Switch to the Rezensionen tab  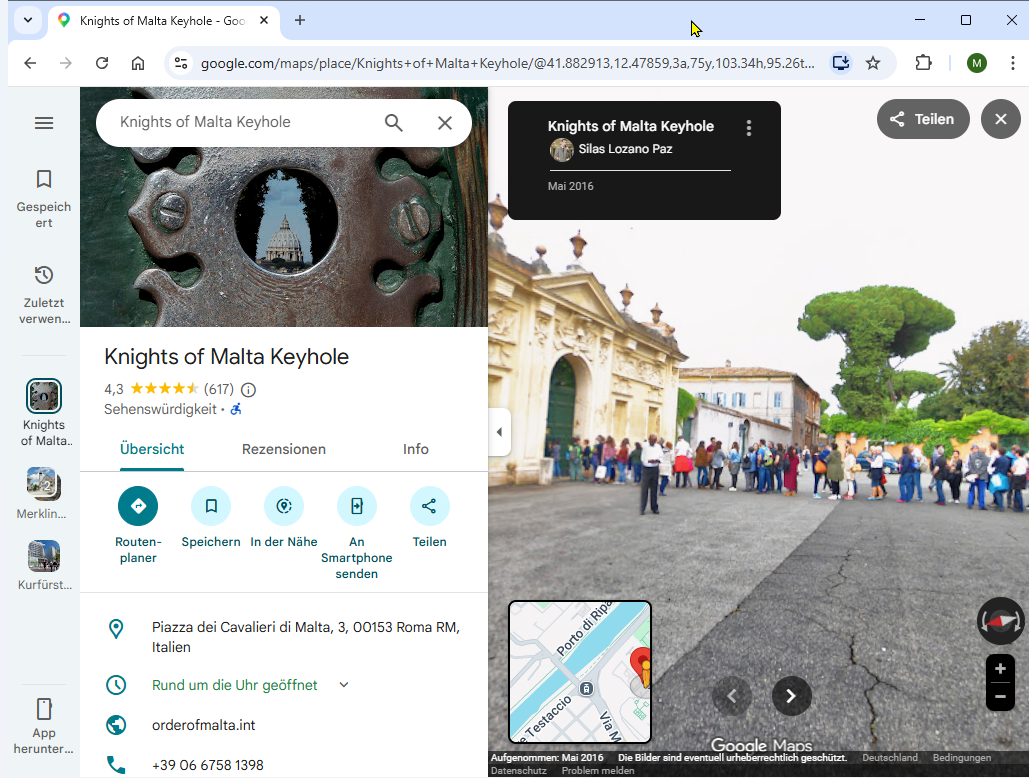point(284,449)
